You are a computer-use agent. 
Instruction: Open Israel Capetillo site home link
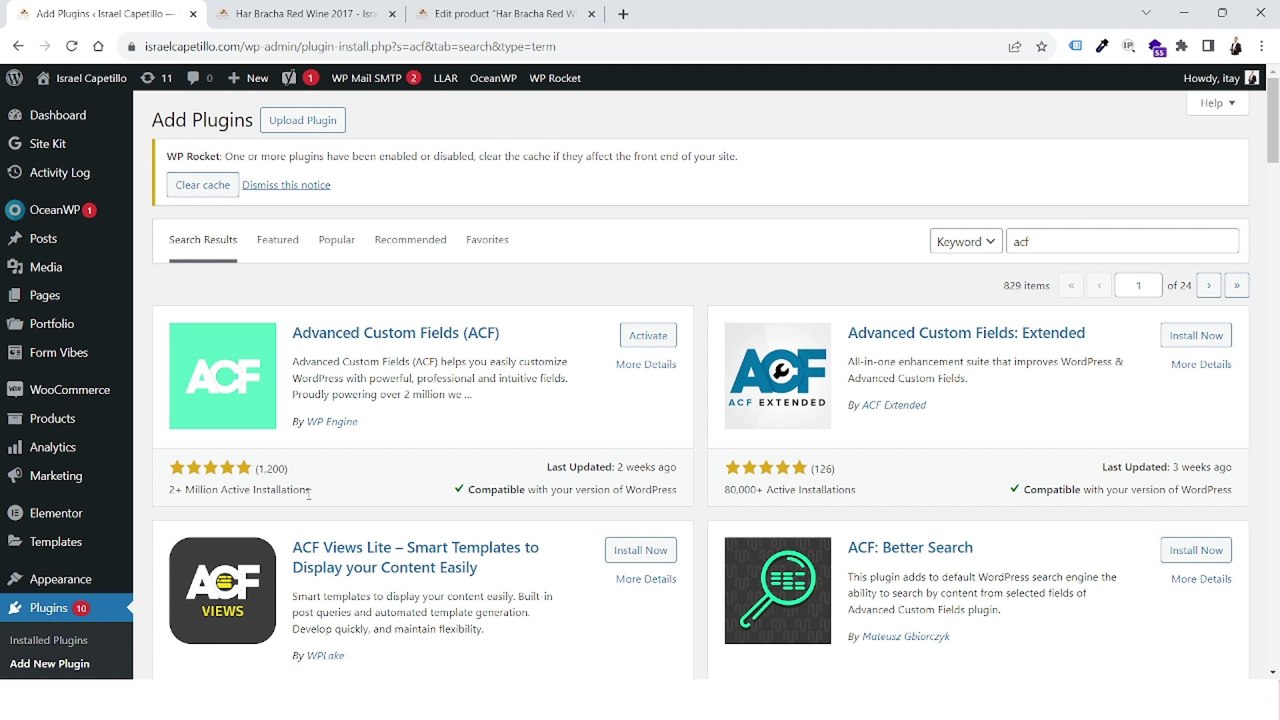click(82, 78)
